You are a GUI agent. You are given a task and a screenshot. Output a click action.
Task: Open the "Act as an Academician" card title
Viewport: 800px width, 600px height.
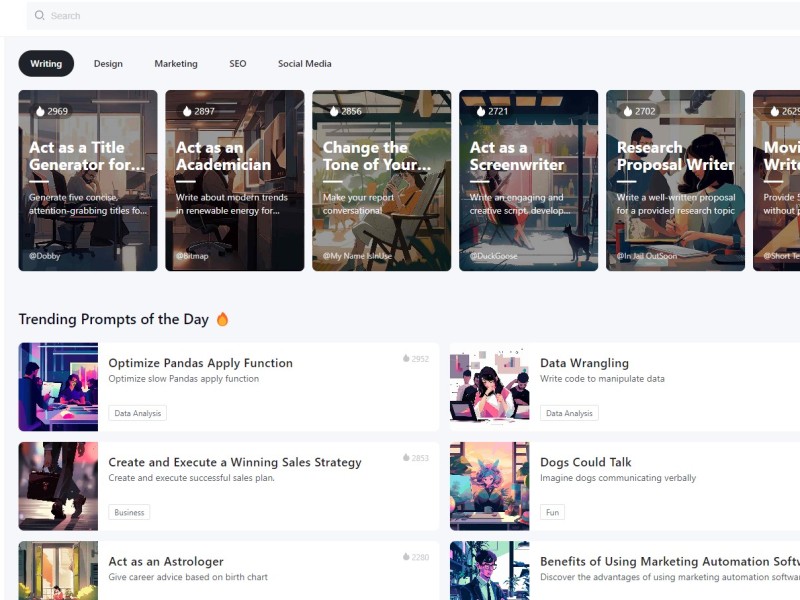[223, 156]
